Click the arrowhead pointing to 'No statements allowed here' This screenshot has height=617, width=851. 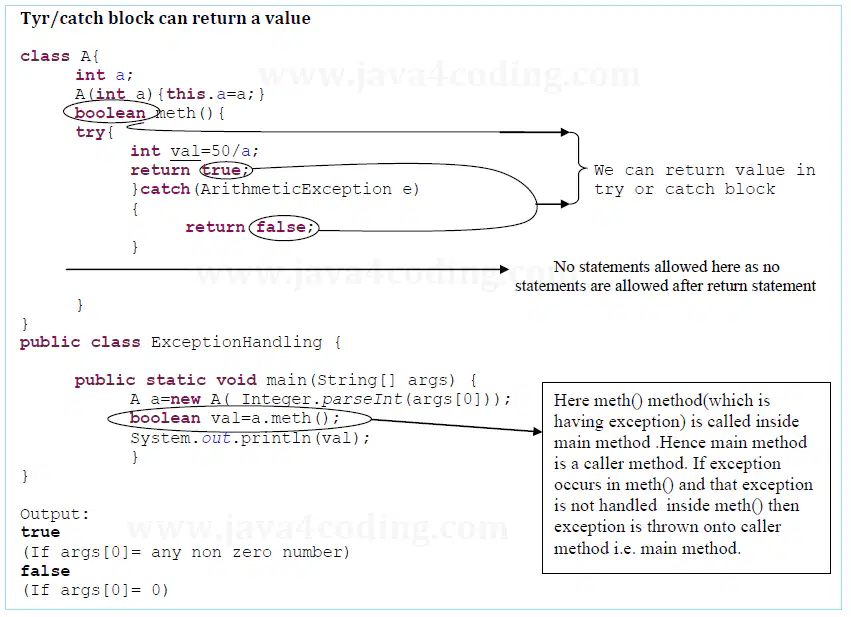coord(504,269)
